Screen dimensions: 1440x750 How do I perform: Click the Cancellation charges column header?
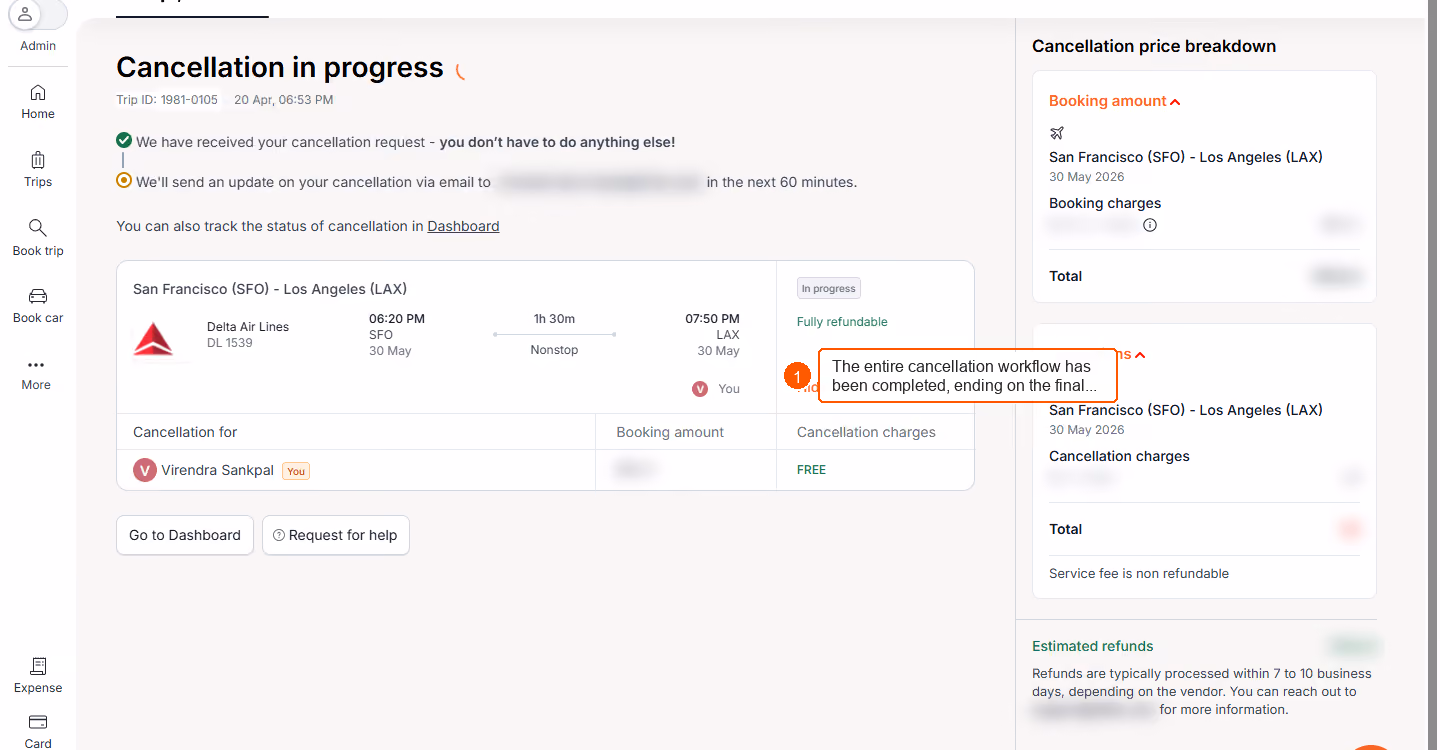[x=866, y=432]
